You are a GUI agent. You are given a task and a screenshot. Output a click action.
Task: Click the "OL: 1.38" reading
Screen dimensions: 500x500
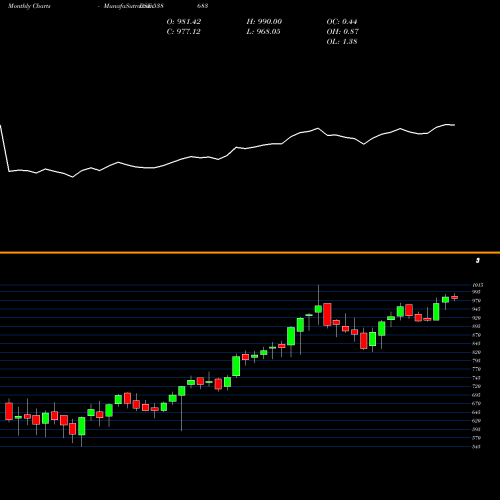[x=342, y=42]
